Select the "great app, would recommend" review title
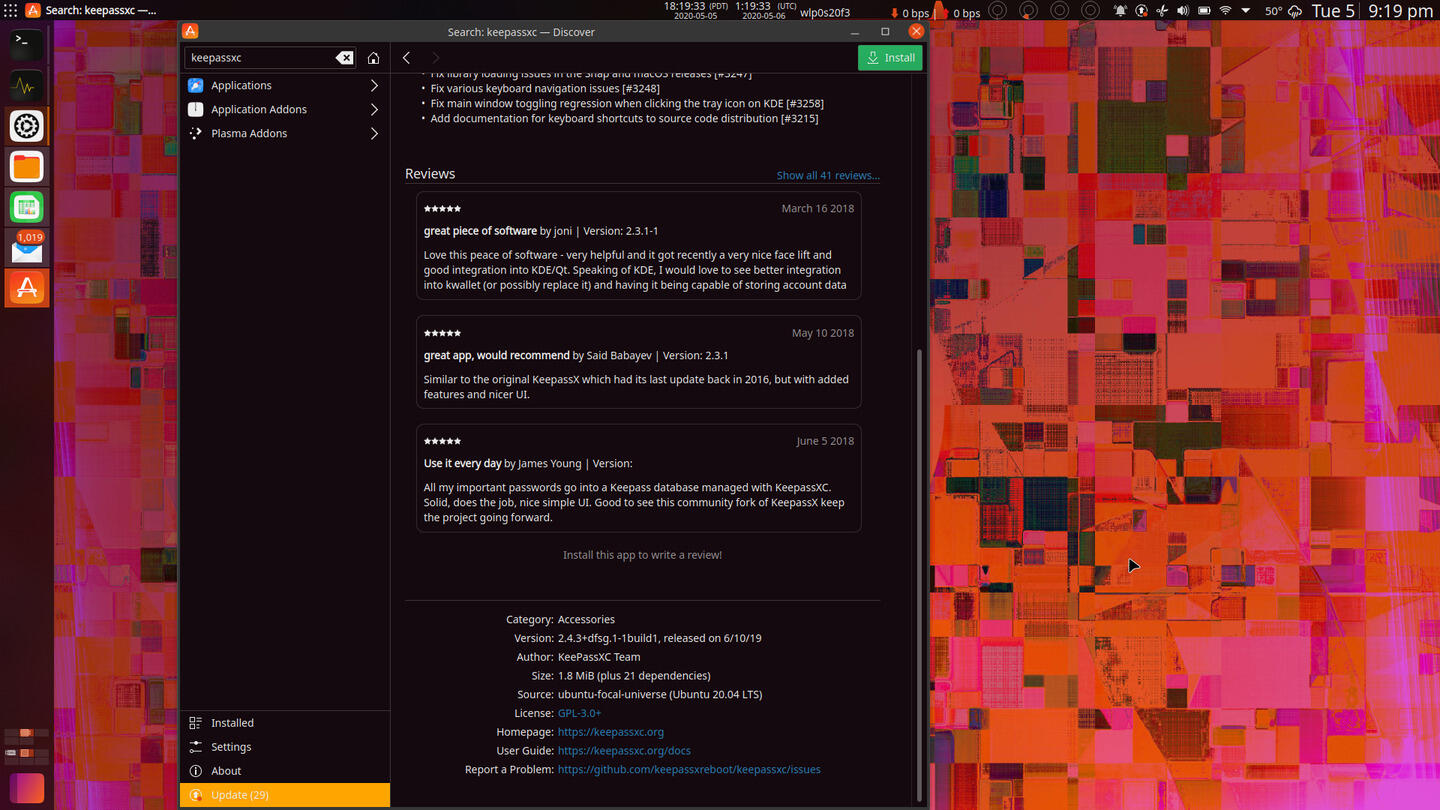Viewport: 1440px width, 810px height. (496, 356)
